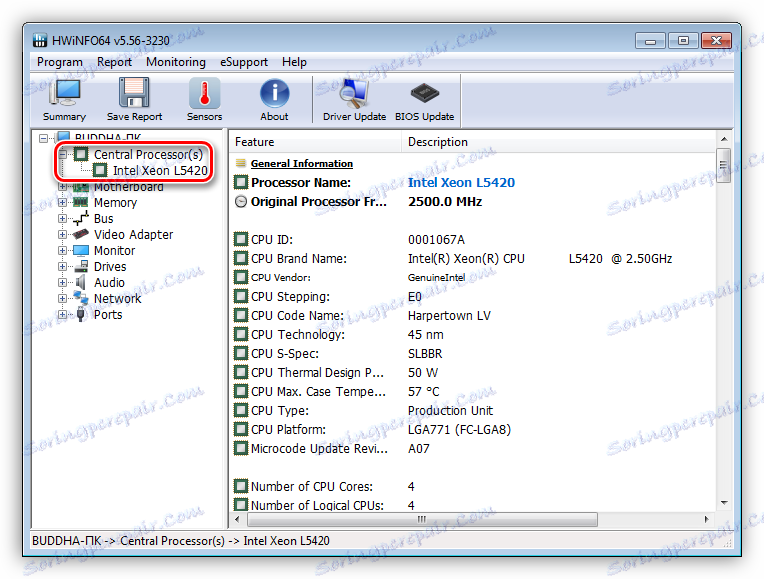
Task: Click the CPU Technology row label
Action: [298, 334]
